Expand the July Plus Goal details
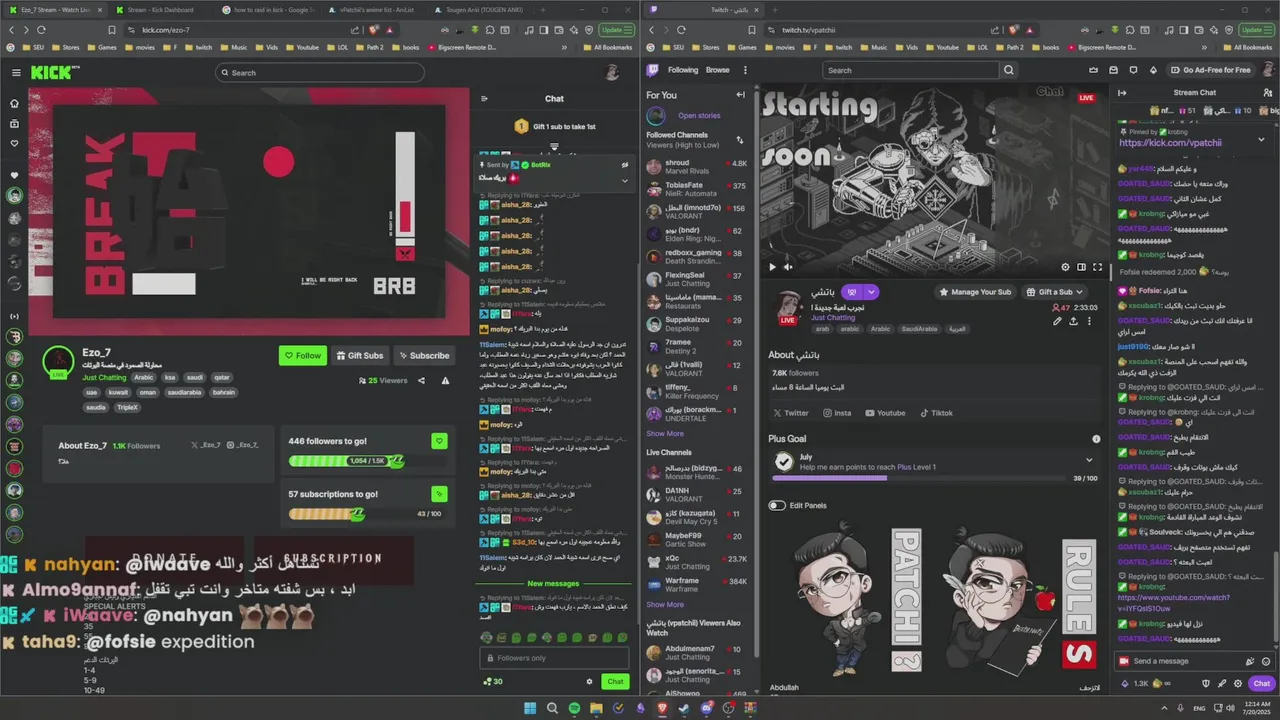 1089,460
